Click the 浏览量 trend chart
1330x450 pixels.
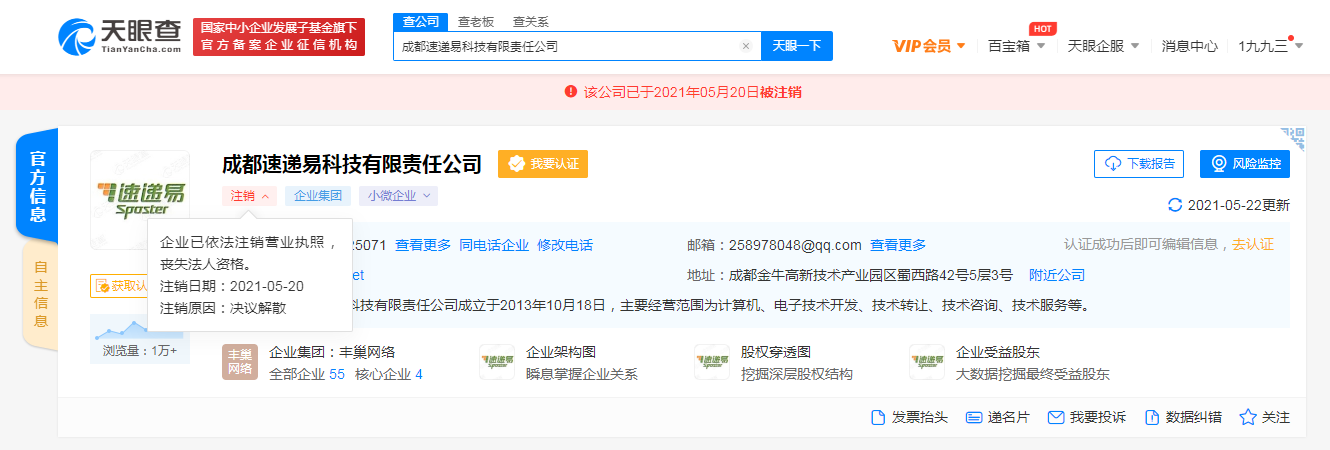pos(140,328)
